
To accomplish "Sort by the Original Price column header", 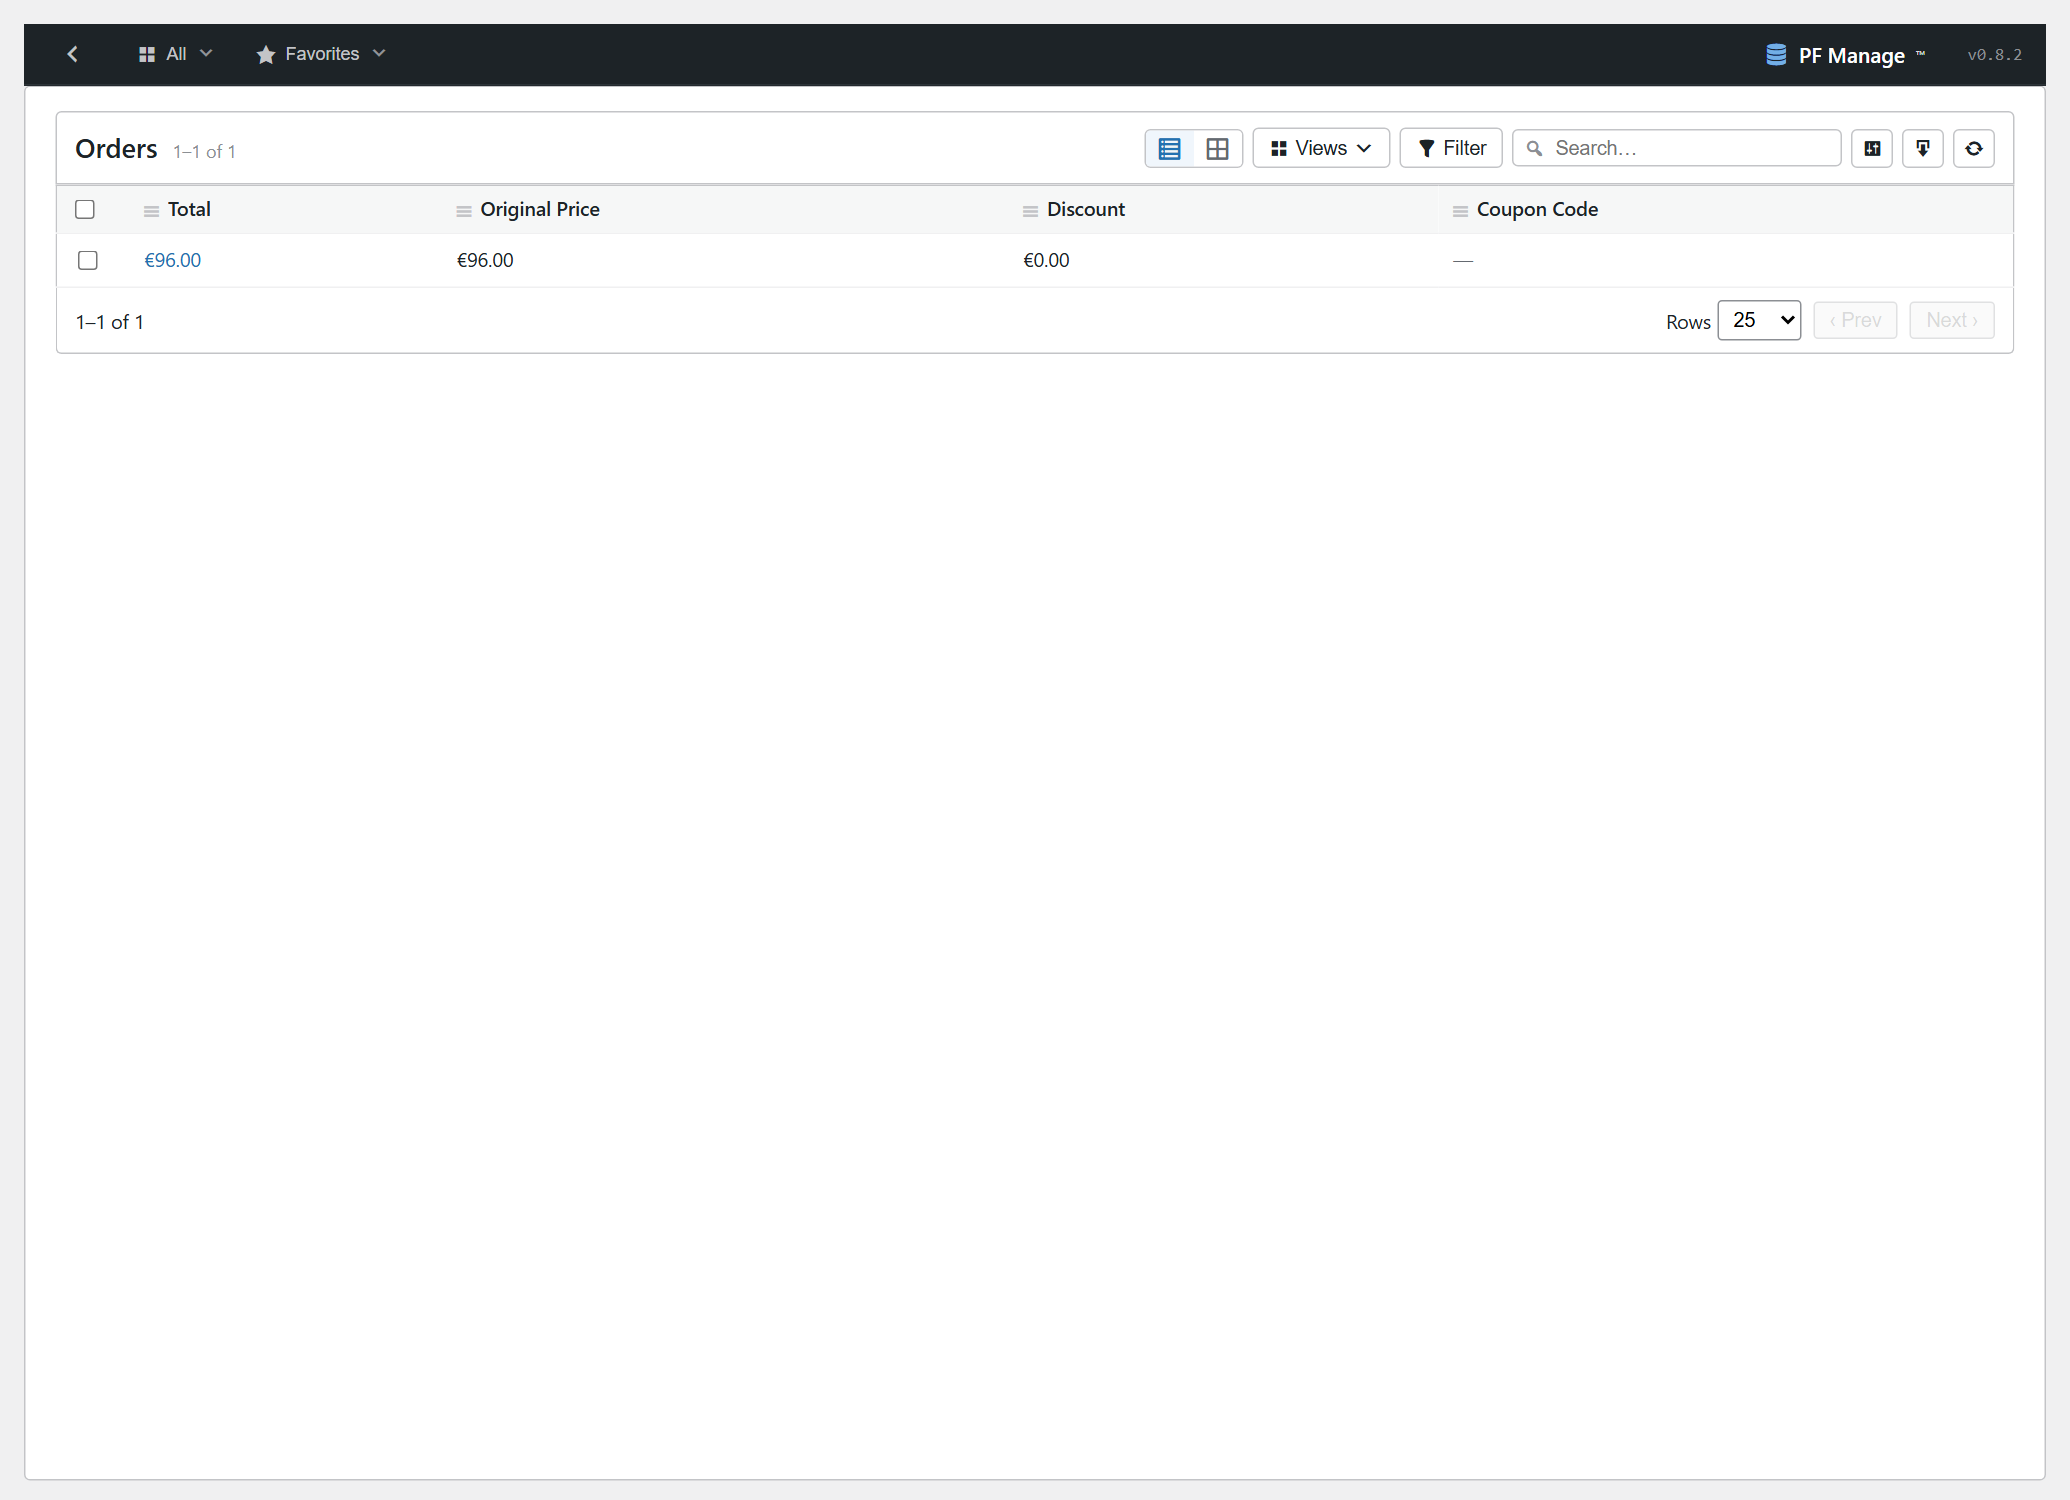I will tap(540, 209).
